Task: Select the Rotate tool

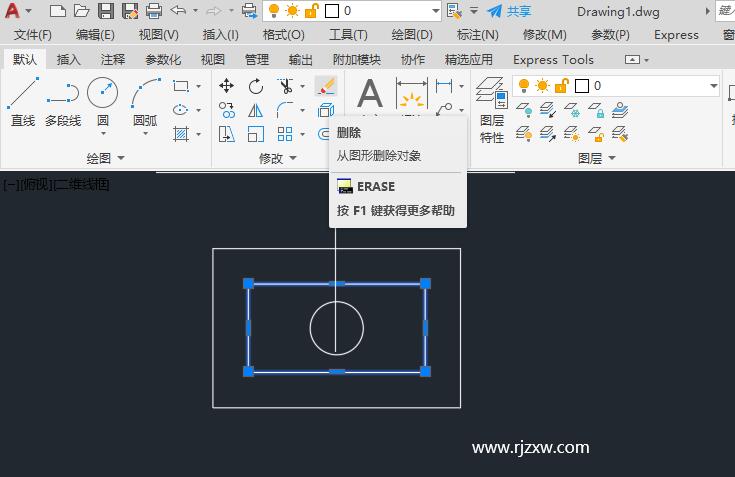Action: coord(255,86)
